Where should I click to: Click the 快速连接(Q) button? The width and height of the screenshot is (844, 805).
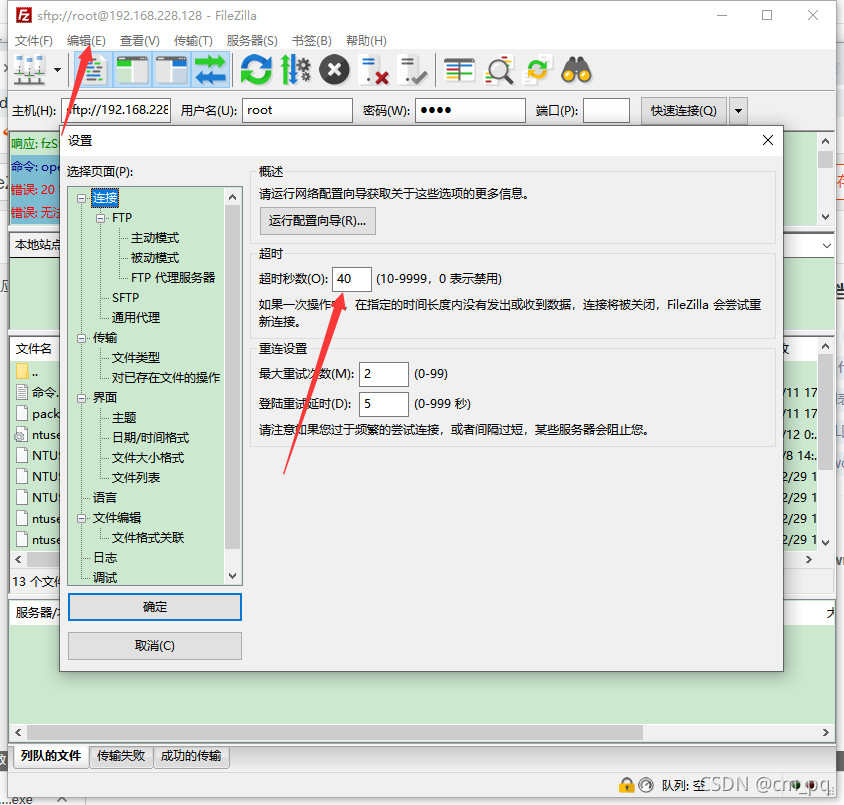(684, 110)
